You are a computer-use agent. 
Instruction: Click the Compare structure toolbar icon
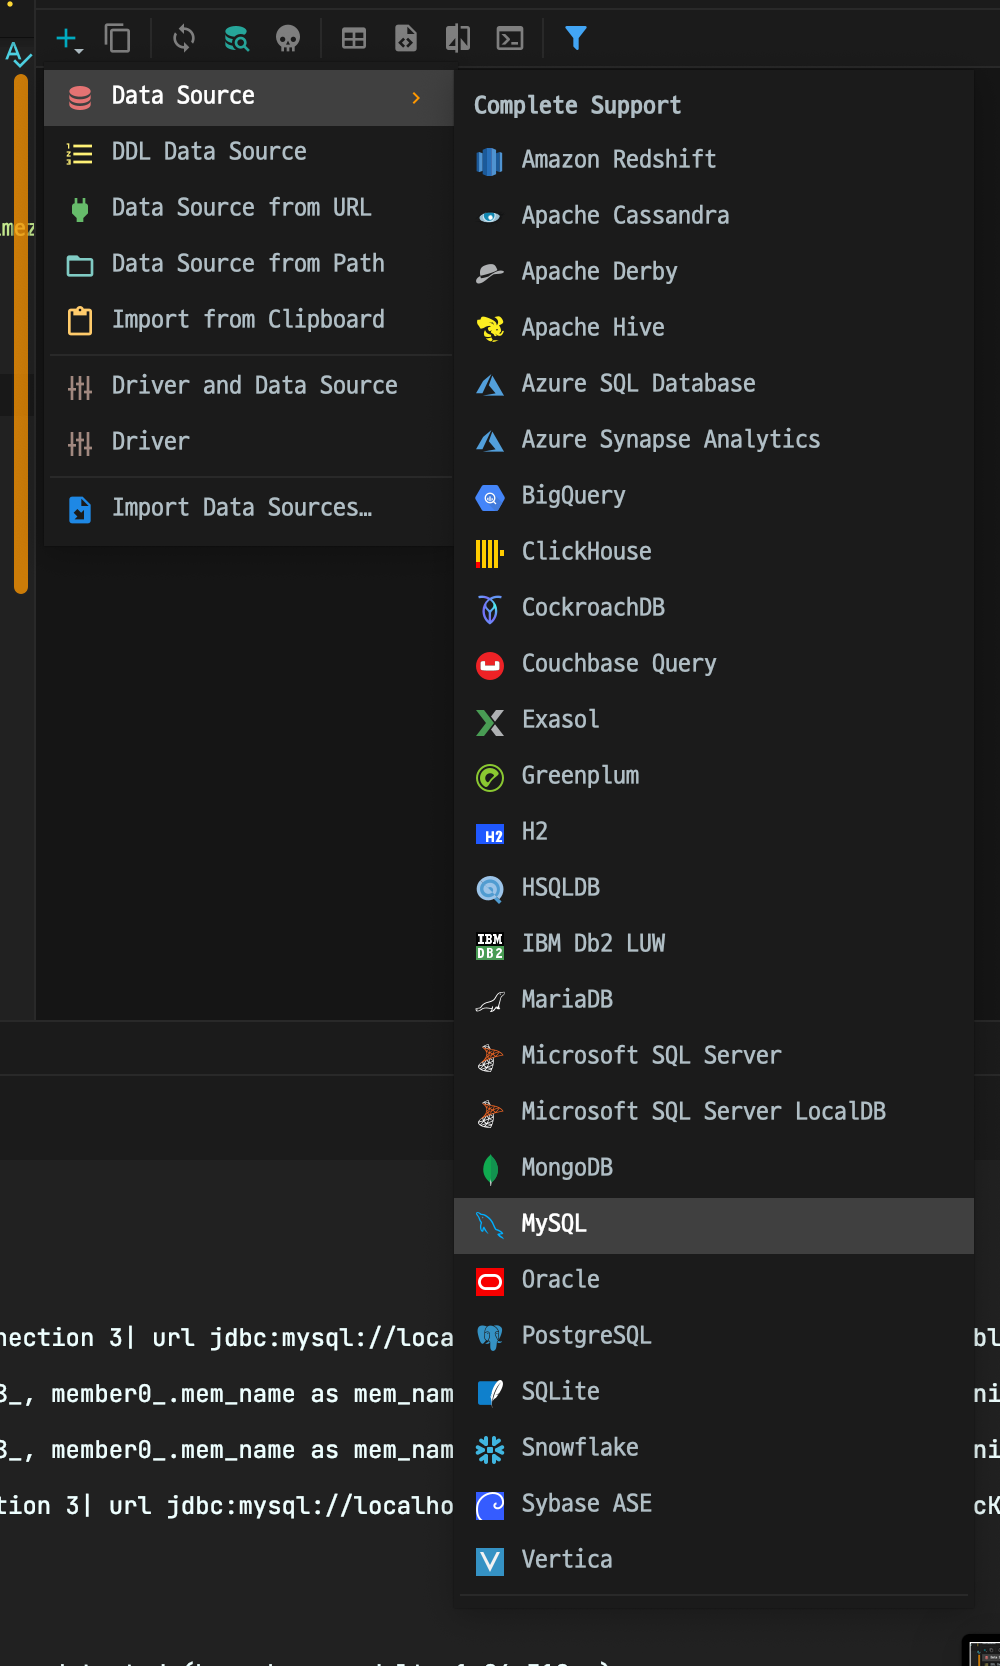coord(458,39)
